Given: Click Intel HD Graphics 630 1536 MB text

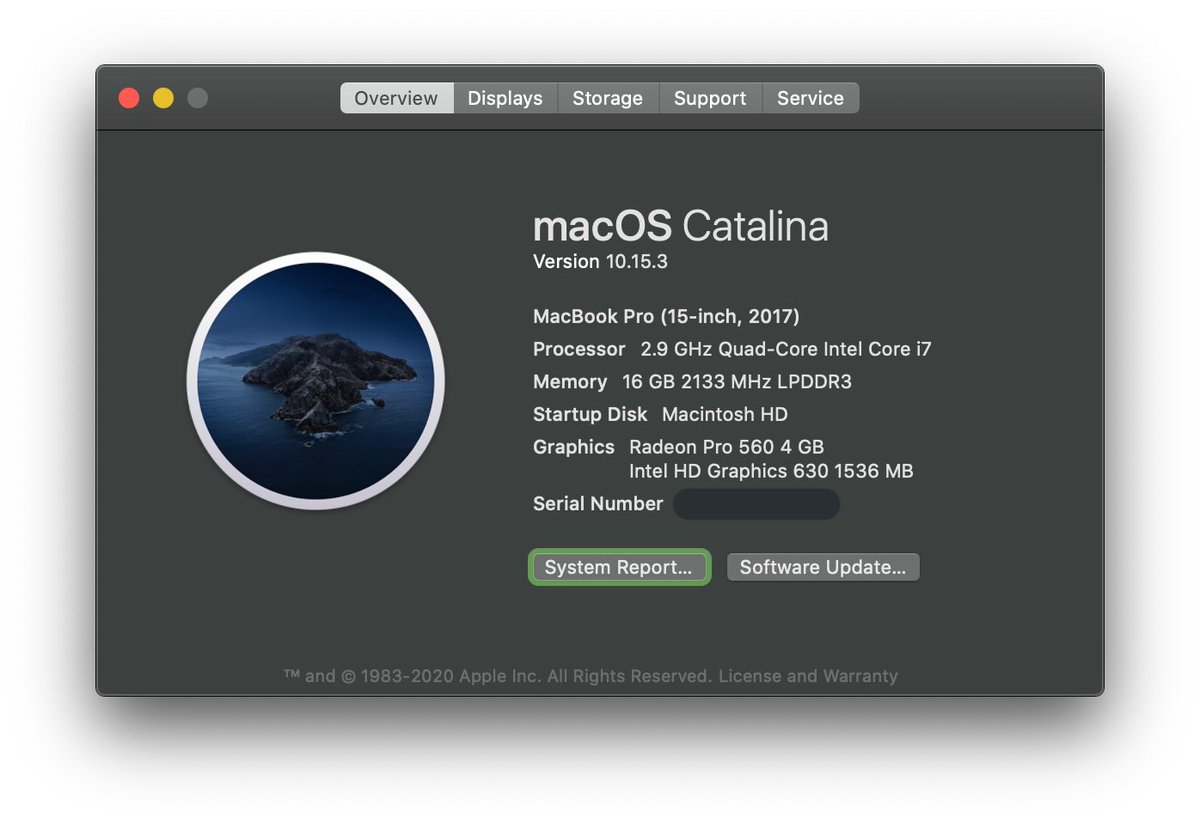Looking at the screenshot, I should 771,471.
